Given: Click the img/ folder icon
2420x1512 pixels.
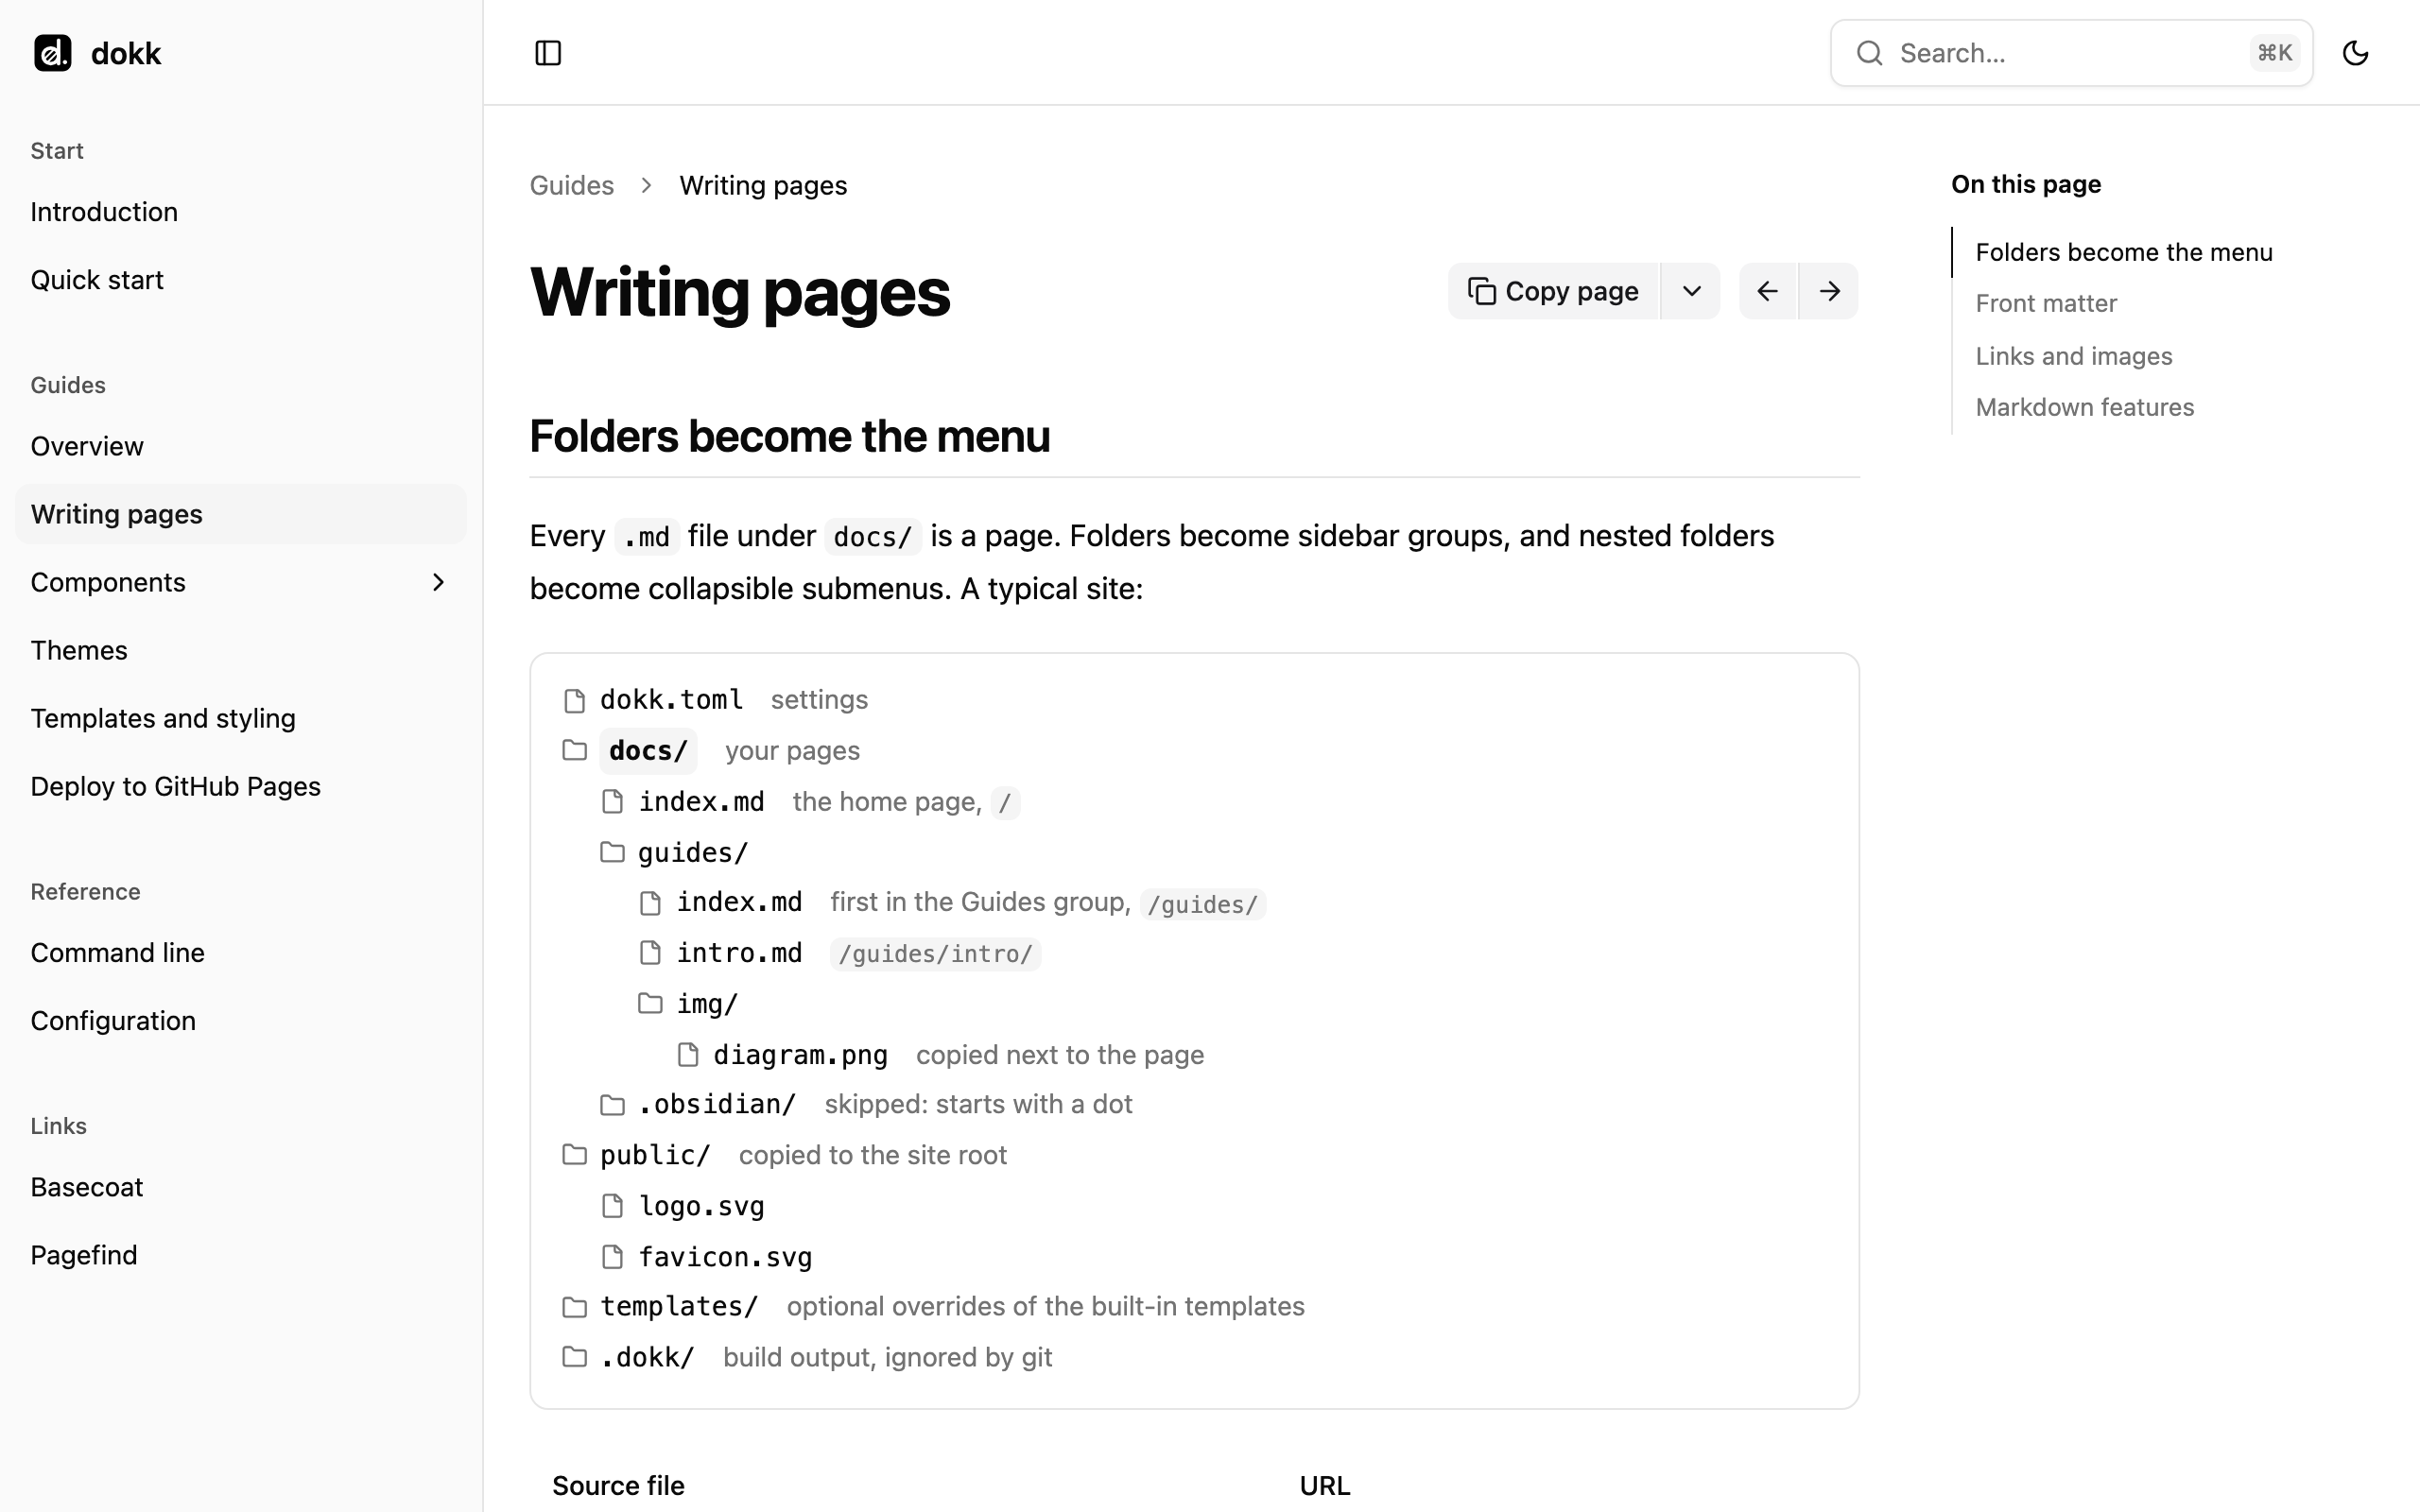Looking at the screenshot, I should pyautogui.click(x=650, y=1003).
